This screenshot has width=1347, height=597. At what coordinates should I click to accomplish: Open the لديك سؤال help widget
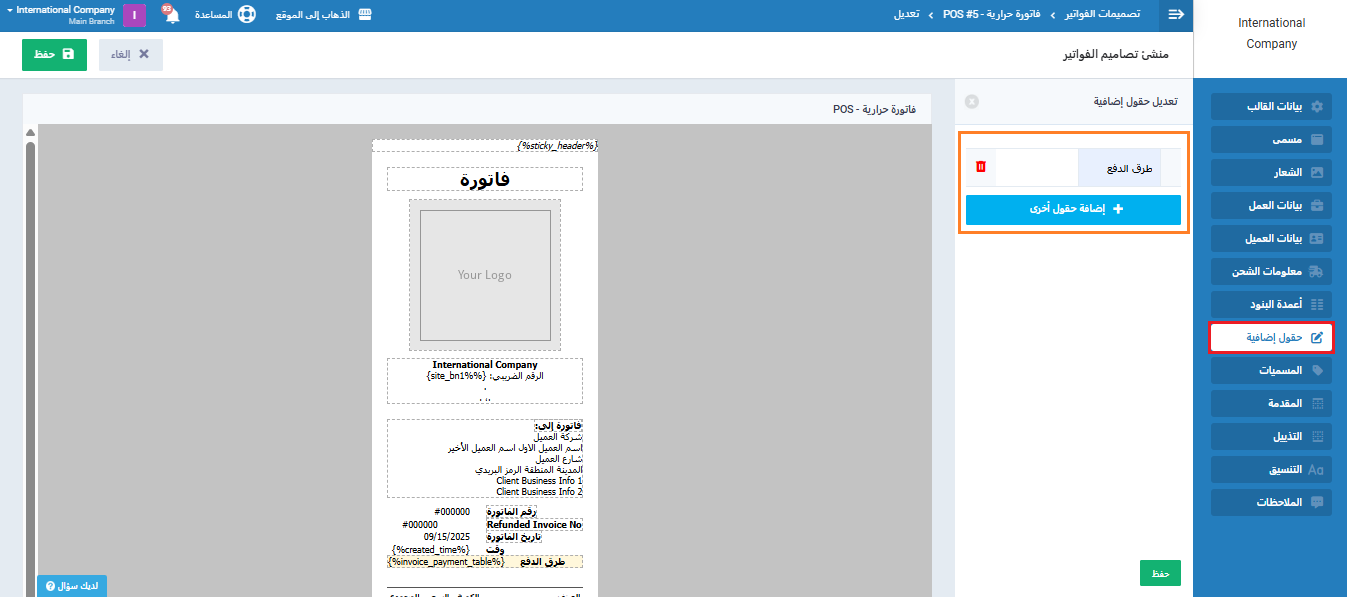point(72,586)
